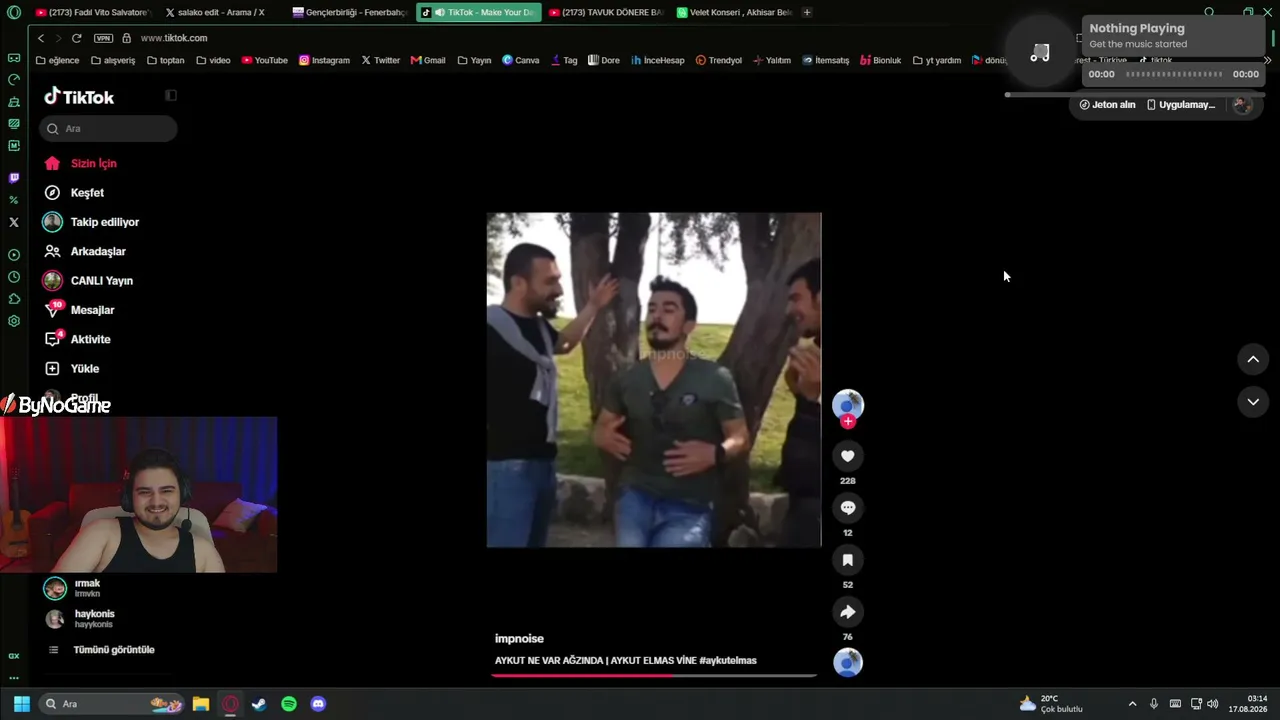Screen dimensions: 1280x720
Task: Open Spotify from the taskbar
Action: 289,704
